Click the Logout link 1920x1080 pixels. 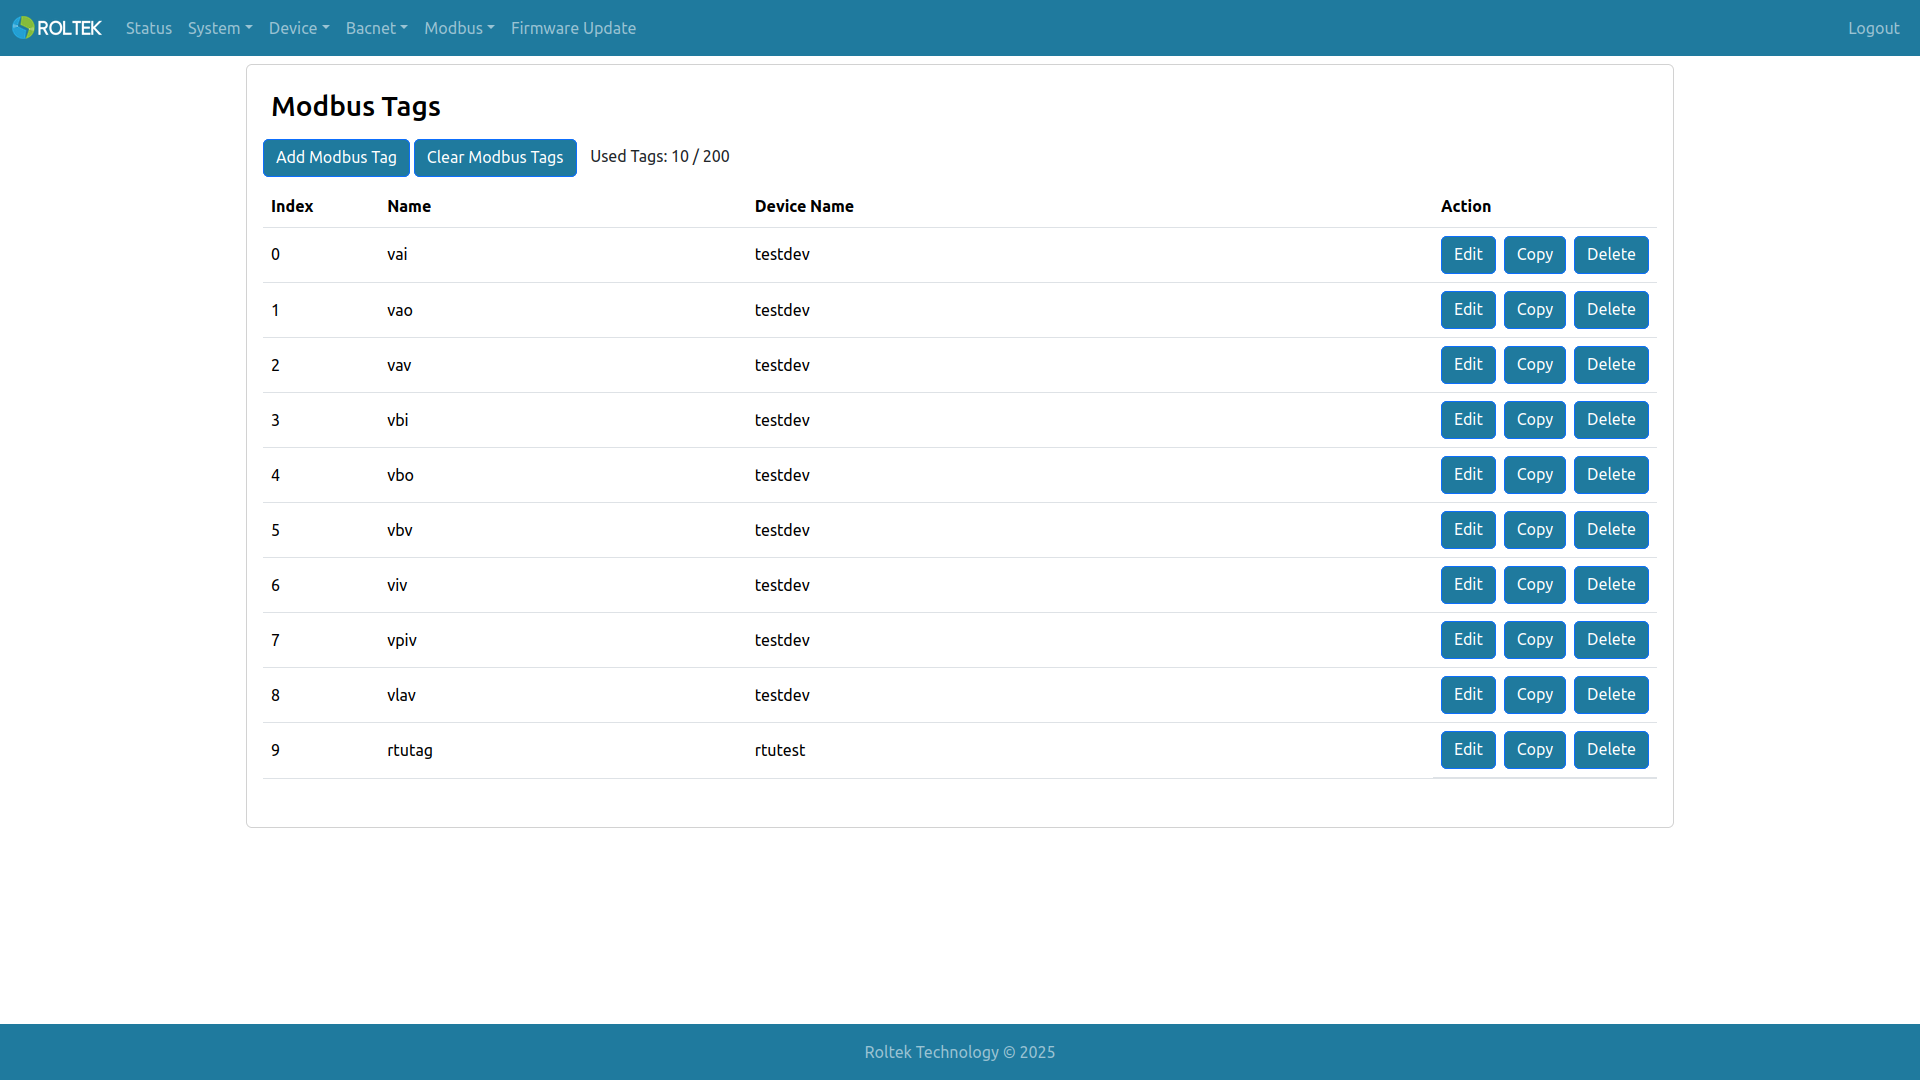pyautogui.click(x=1873, y=28)
